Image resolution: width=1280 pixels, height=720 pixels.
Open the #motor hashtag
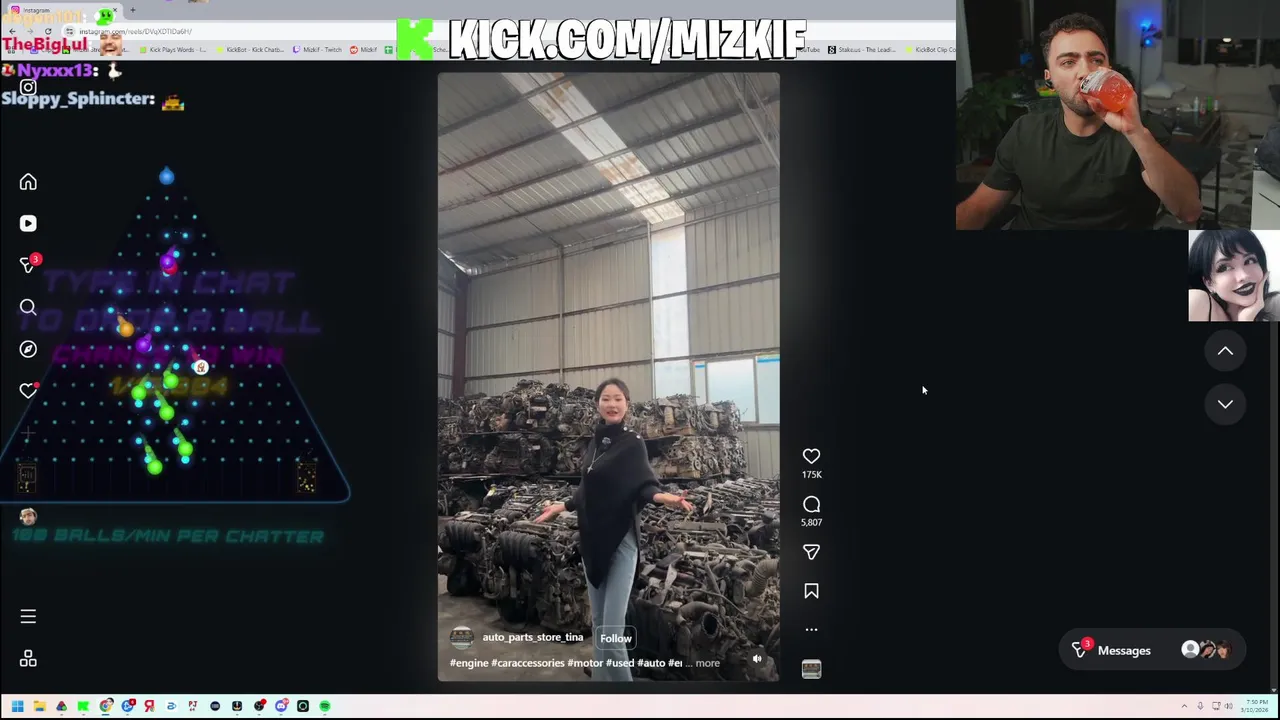pyautogui.click(x=585, y=663)
